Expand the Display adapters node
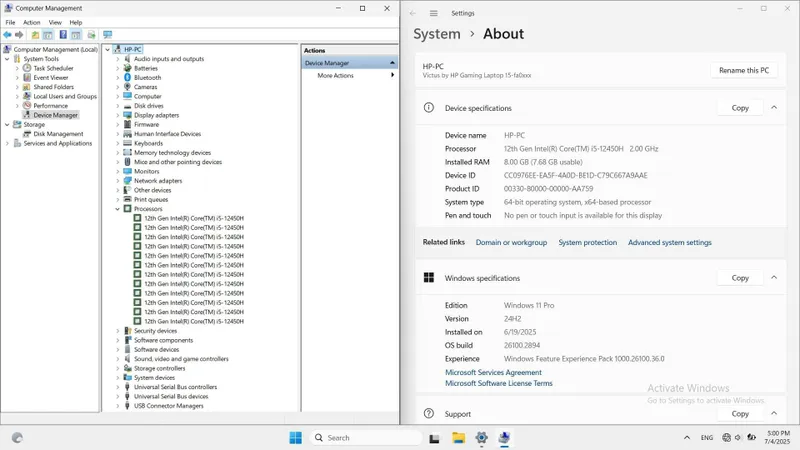800x450 pixels. click(117, 115)
